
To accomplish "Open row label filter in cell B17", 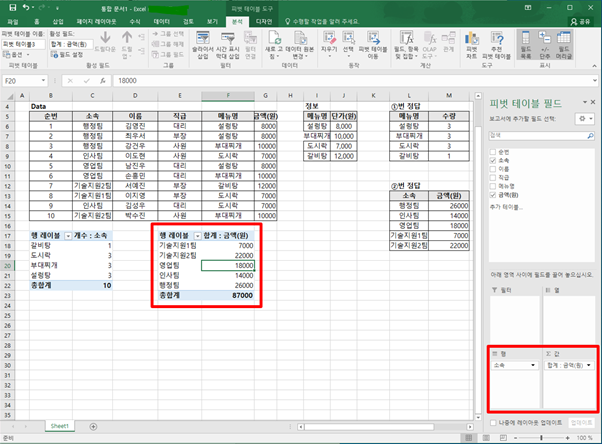I will (x=68, y=236).
